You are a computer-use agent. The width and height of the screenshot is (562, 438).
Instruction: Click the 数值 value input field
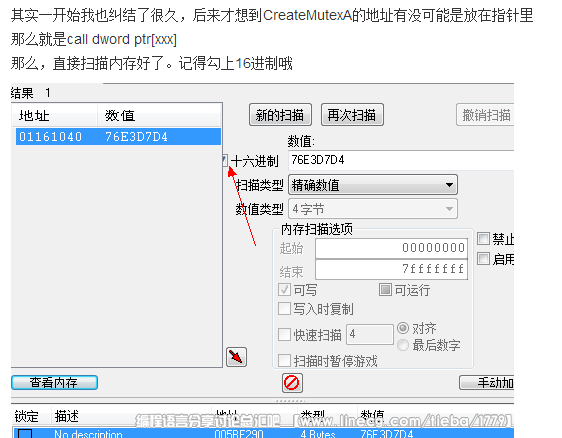tap(401, 160)
